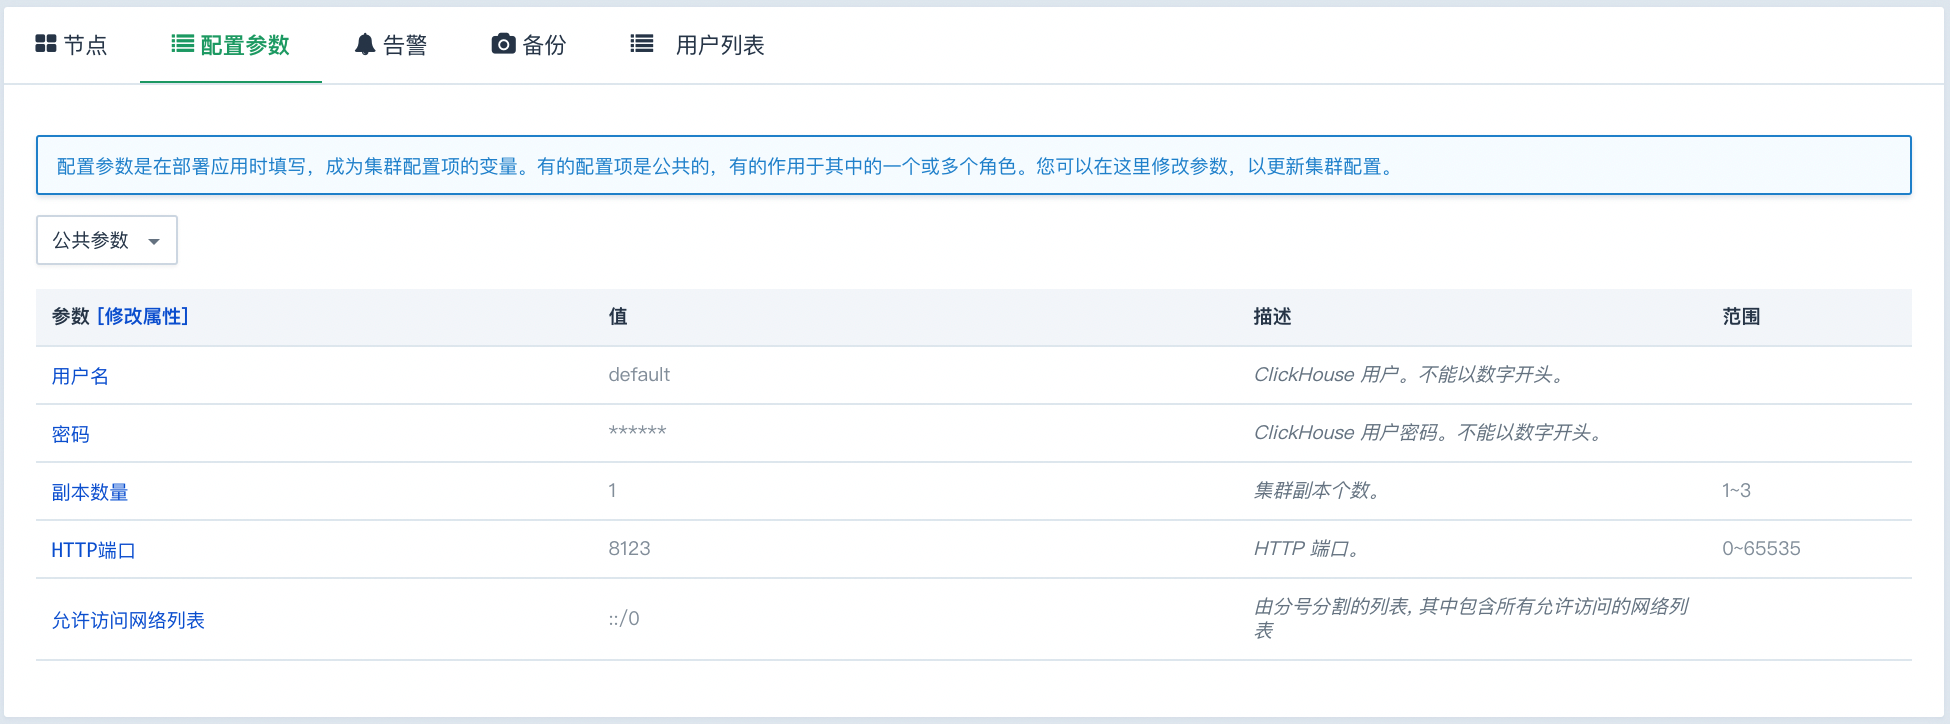Click the list icon beside 配置参数
Screen dimensions: 1950x724
coord(182,44)
